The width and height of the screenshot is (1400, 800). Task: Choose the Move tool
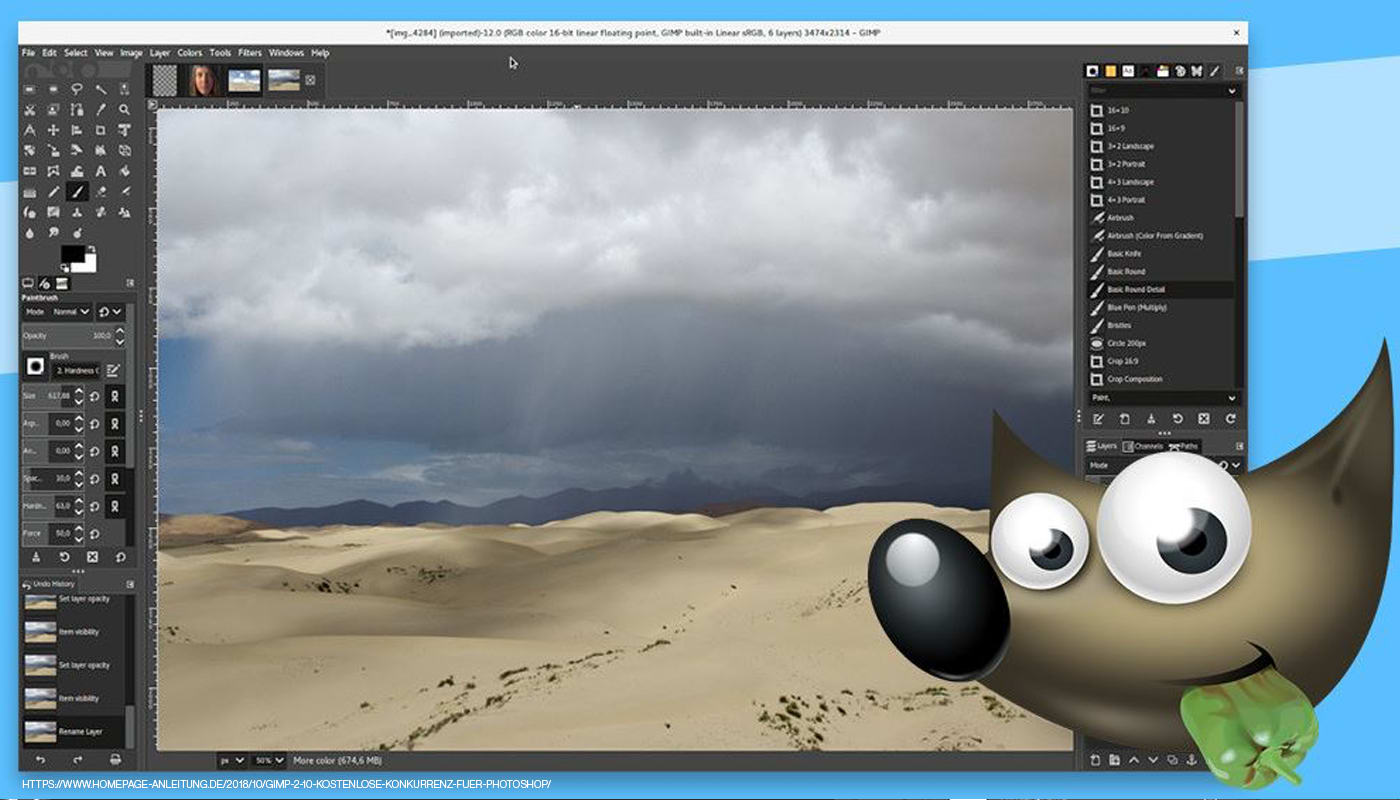coord(53,130)
